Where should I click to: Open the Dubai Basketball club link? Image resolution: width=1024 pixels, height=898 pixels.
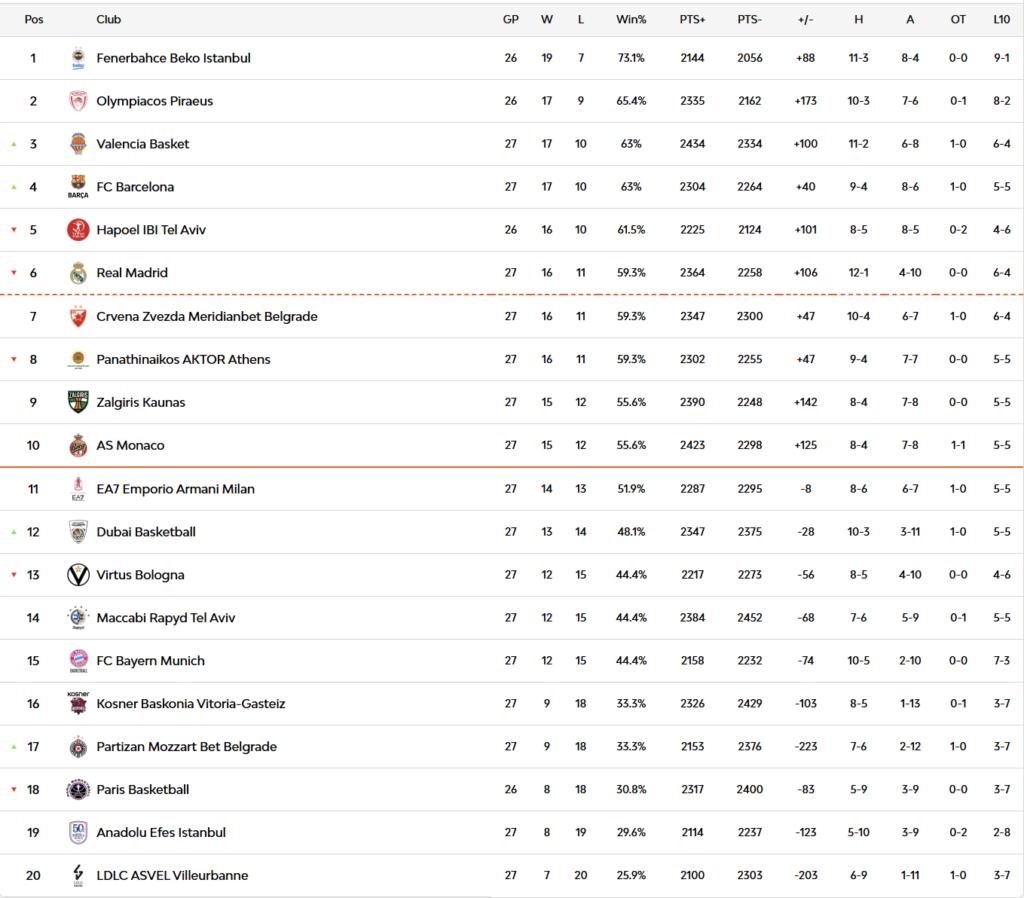[x=145, y=532]
